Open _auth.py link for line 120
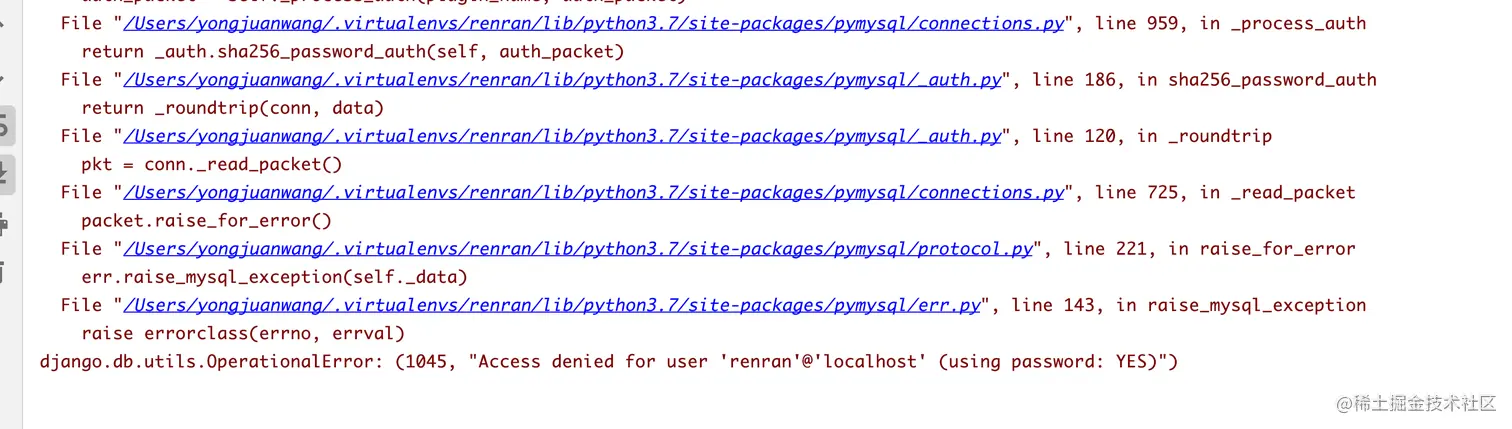The width and height of the screenshot is (1512, 429). [561, 136]
